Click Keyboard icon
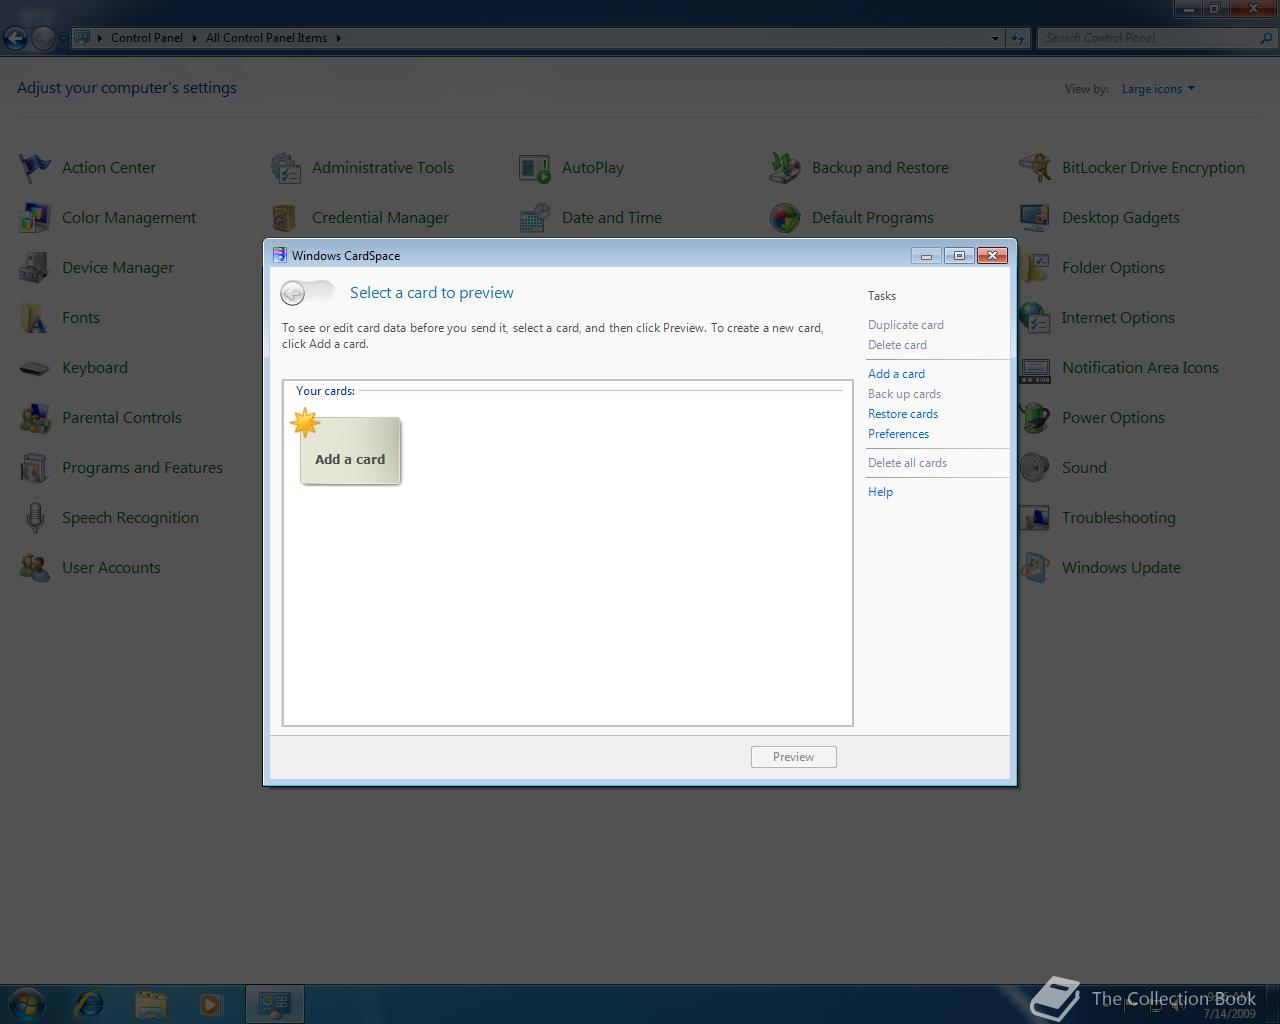This screenshot has height=1024, width=1280. tap(35, 368)
